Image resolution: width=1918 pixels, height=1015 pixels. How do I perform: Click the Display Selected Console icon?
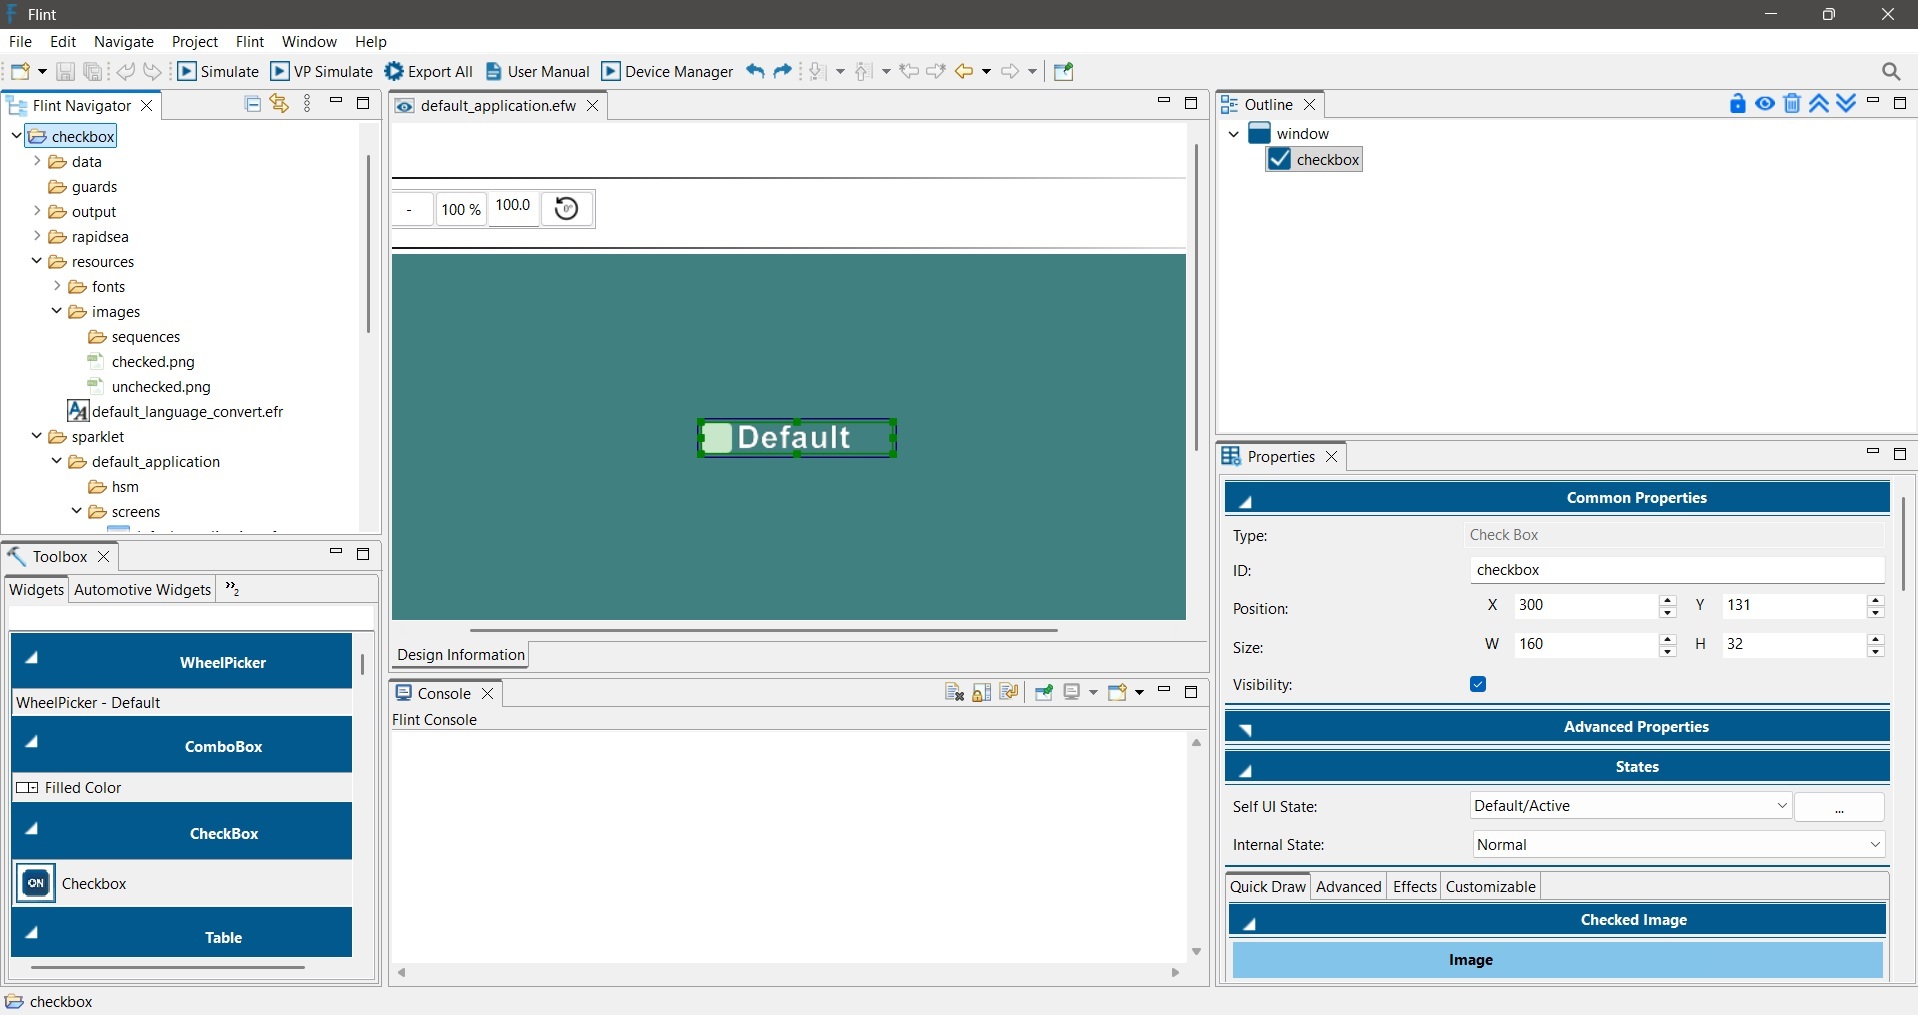click(1073, 692)
